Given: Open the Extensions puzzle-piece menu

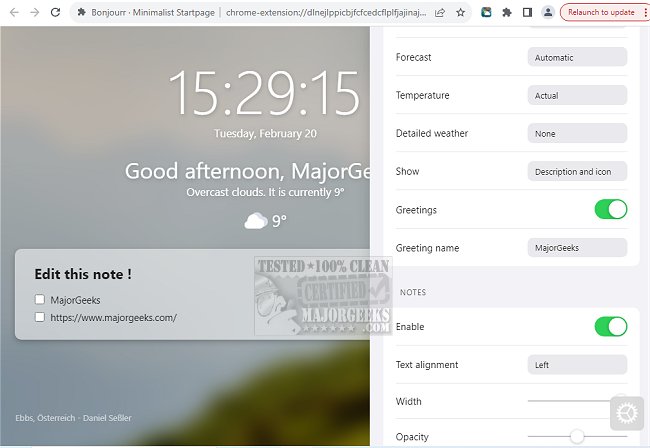Looking at the screenshot, I should click(507, 12).
